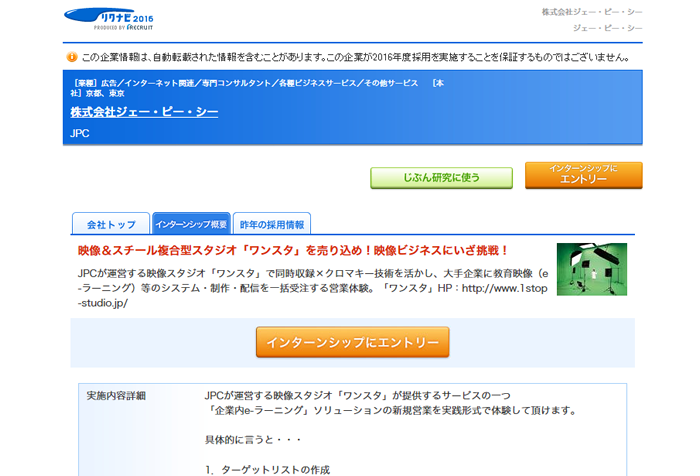This screenshot has width=700, height=476.
Task: Click the large center インターンシップにエントリー button
Action: pos(352,342)
